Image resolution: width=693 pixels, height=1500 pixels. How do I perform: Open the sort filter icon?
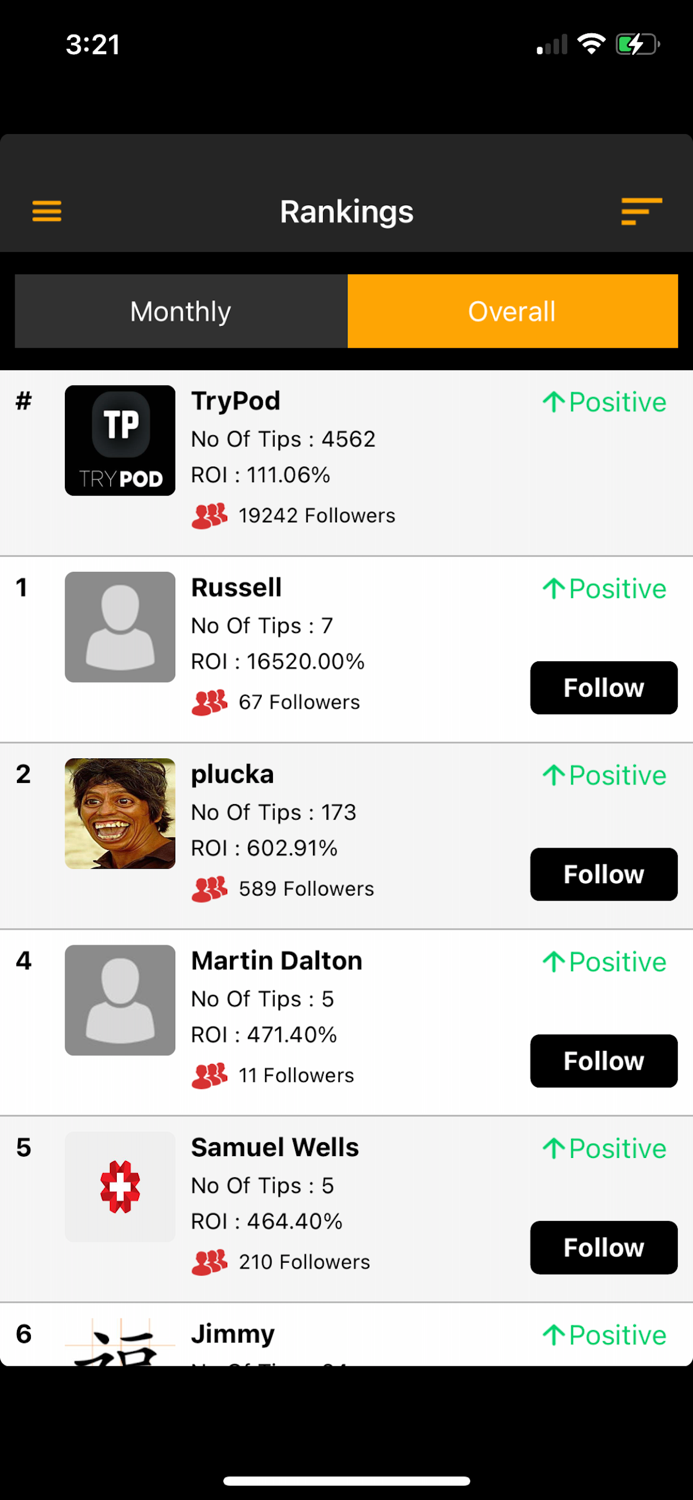click(x=641, y=211)
